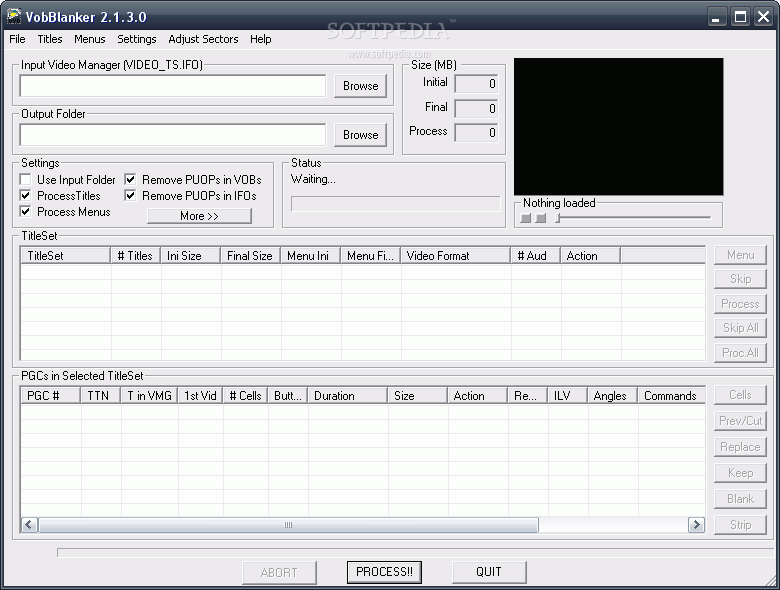Click the TitleSet Process button
Image resolution: width=780 pixels, height=590 pixels.
click(740, 304)
